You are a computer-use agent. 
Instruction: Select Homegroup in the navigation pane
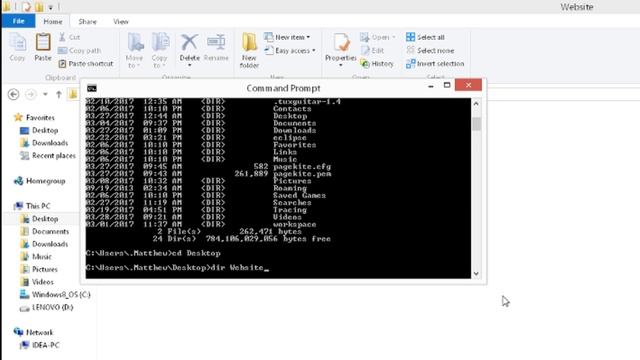[40, 181]
